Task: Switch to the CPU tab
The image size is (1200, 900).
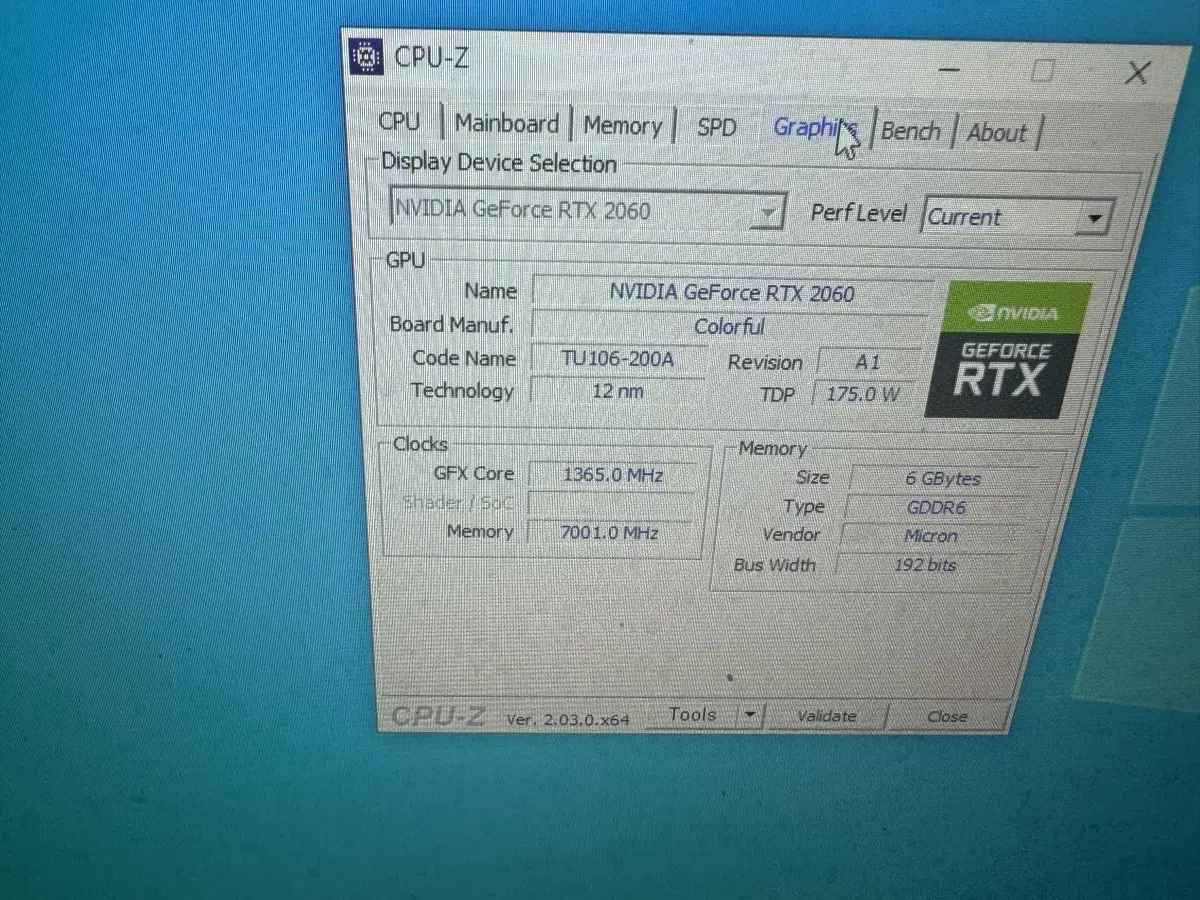Action: pyautogui.click(x=399, y=122)
